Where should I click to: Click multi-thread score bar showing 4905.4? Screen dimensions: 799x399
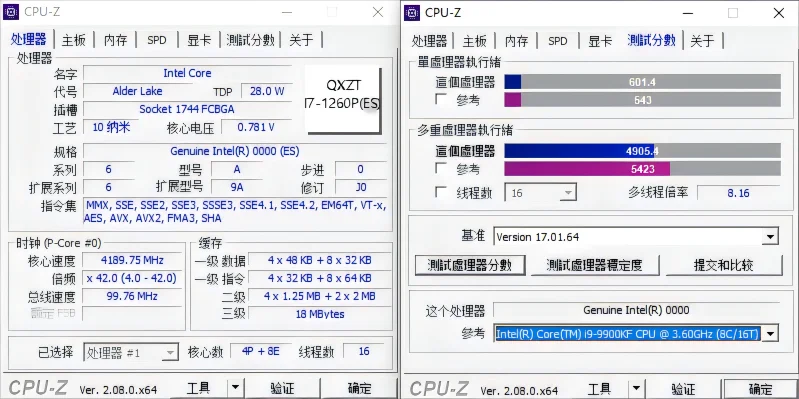[643, 151]
